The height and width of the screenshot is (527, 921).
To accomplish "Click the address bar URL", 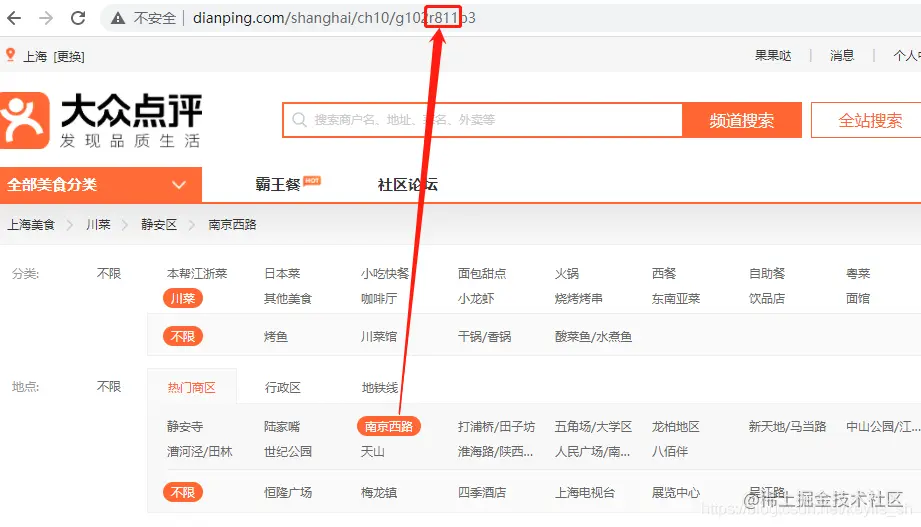I will 334,18.
